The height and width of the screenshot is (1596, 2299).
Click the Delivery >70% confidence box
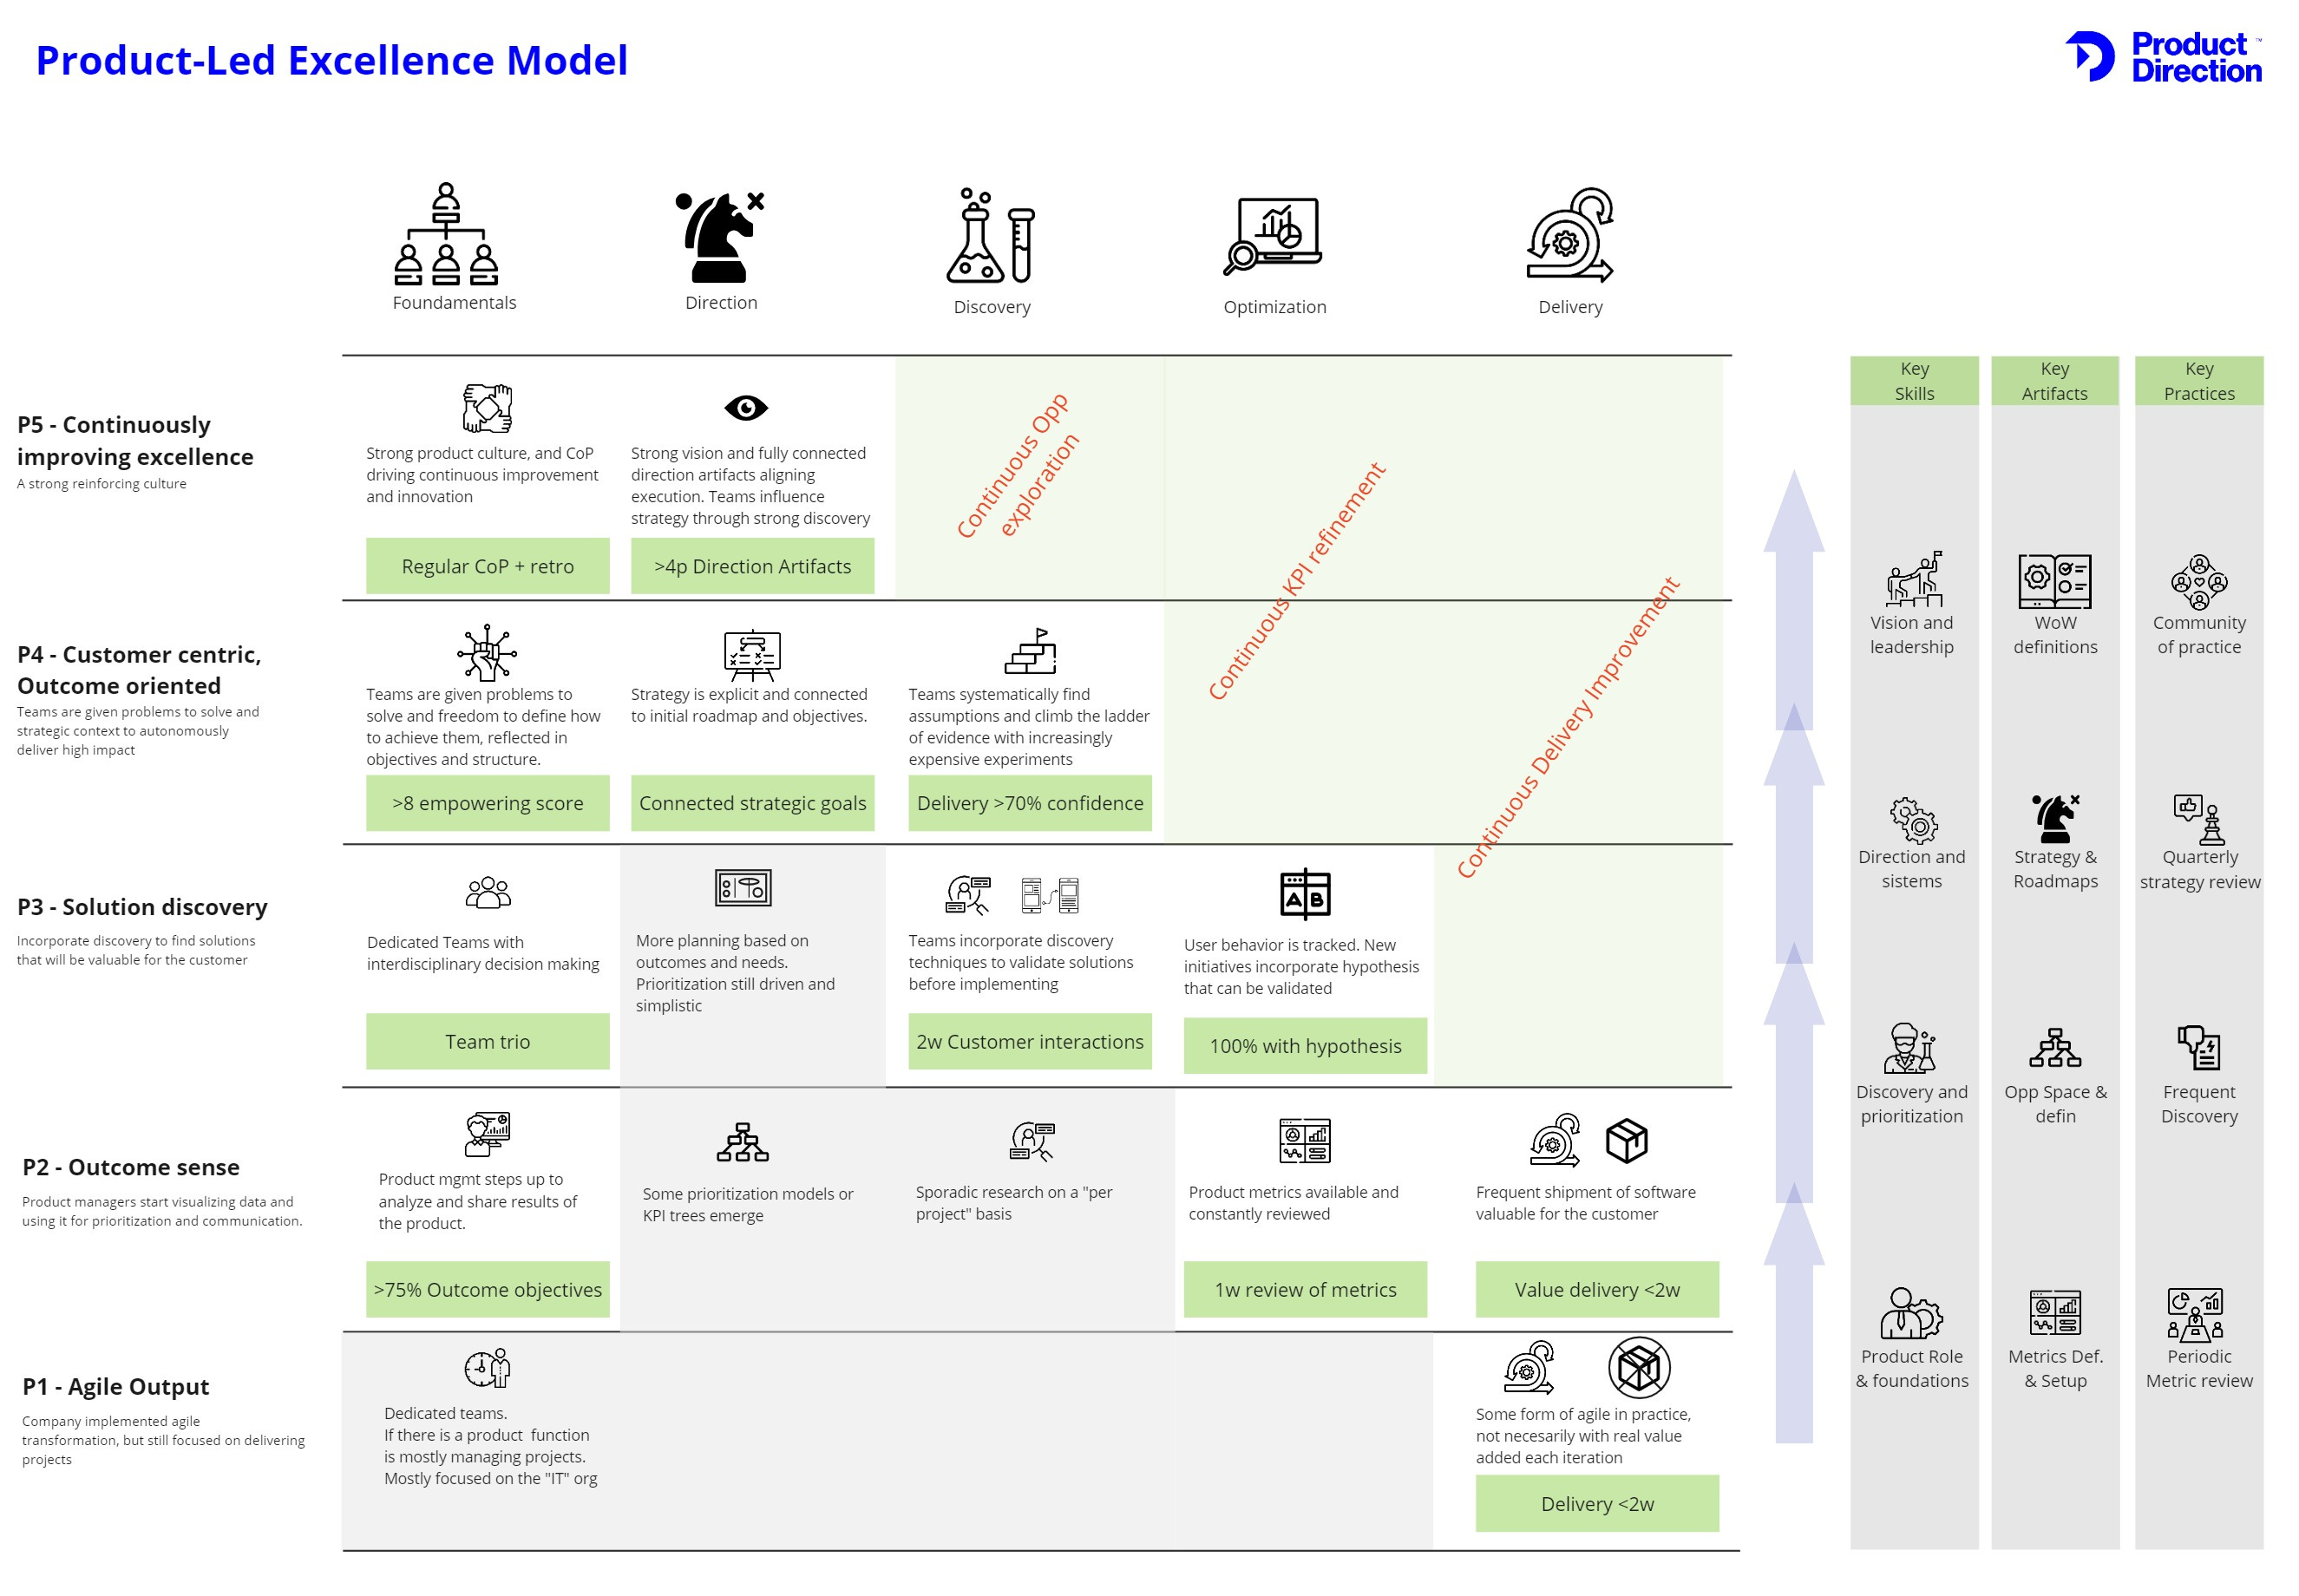[x=1029, y=803]
